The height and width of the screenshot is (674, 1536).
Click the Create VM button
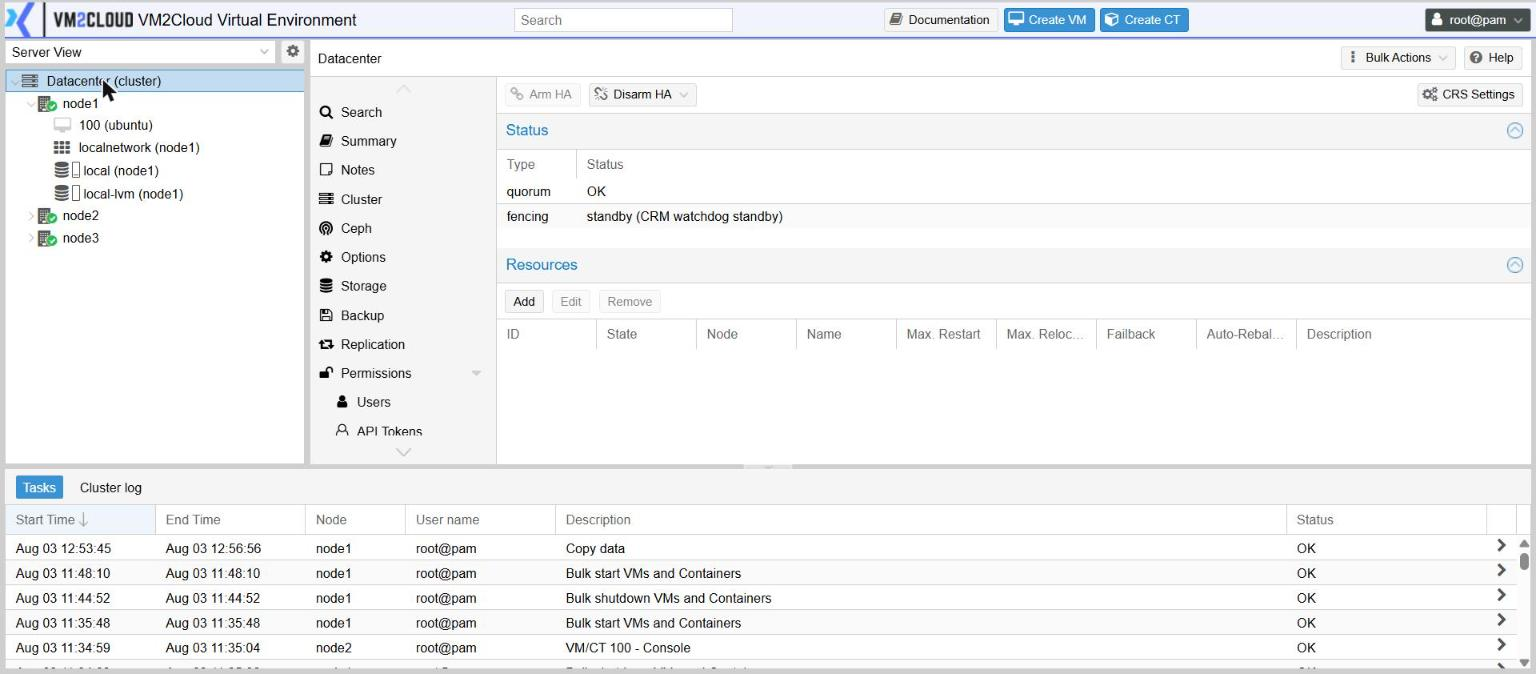[1049, 19]
